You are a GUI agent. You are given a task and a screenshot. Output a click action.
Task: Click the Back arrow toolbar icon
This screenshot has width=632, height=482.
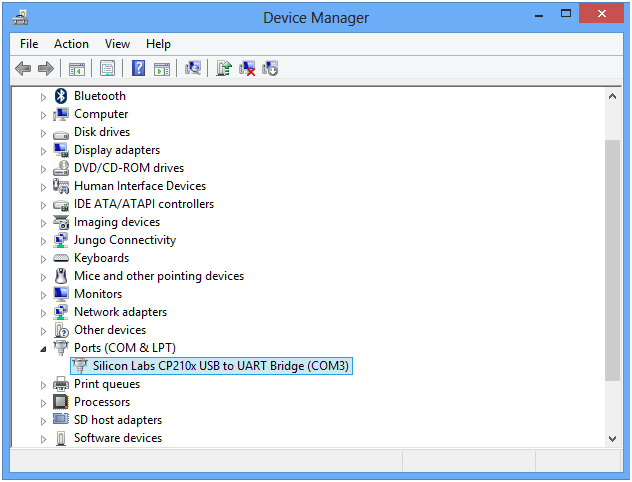(23, 68)
